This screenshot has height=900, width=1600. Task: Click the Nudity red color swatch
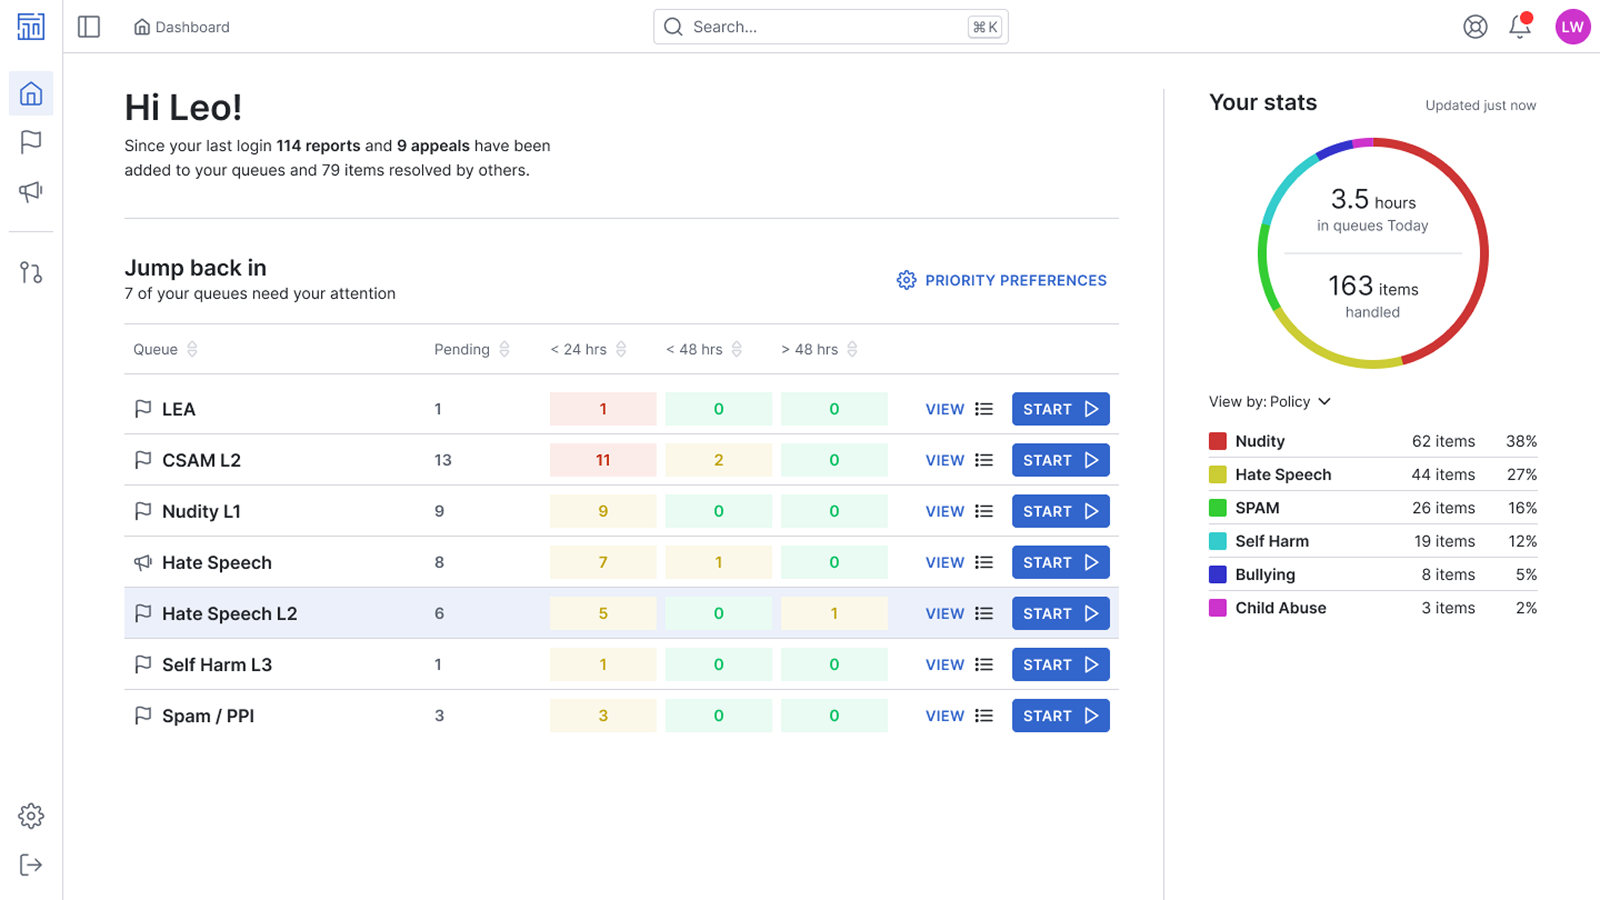[1217, 440]
